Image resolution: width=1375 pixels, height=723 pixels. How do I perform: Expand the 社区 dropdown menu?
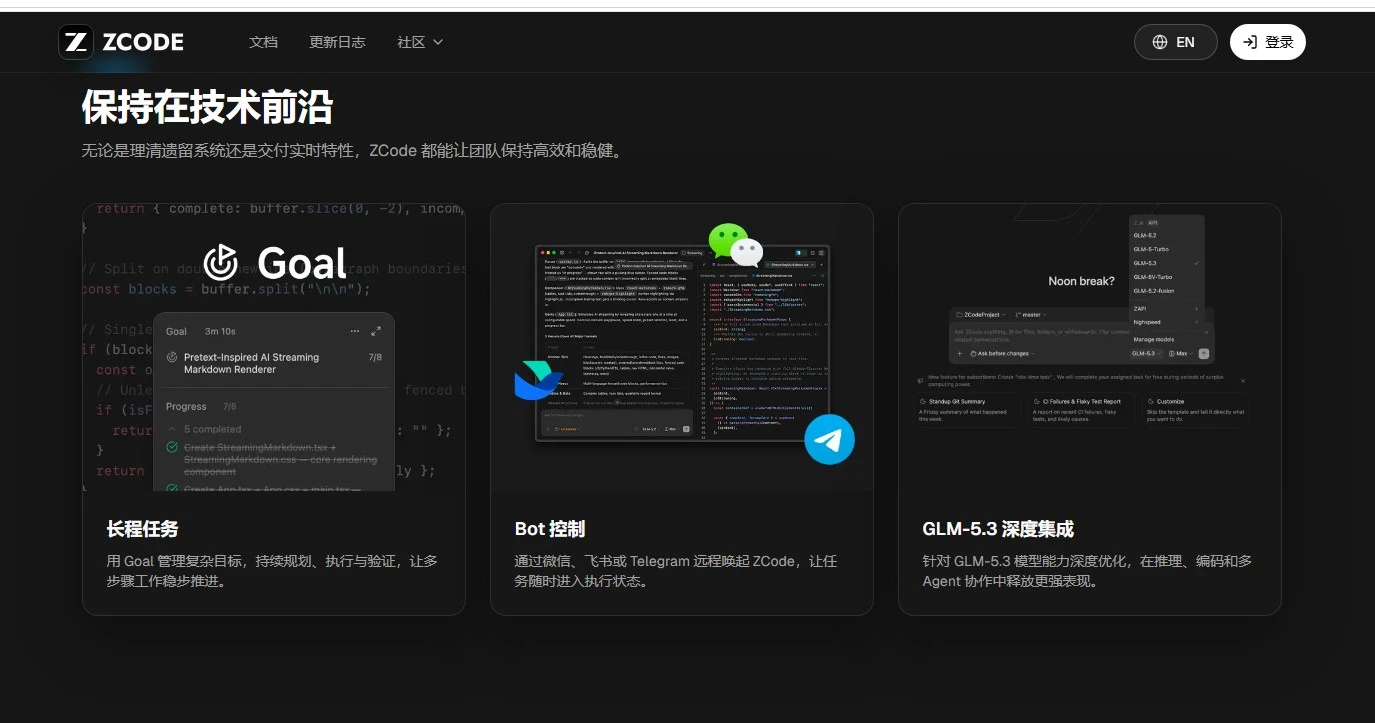click(x=420, y=42)
